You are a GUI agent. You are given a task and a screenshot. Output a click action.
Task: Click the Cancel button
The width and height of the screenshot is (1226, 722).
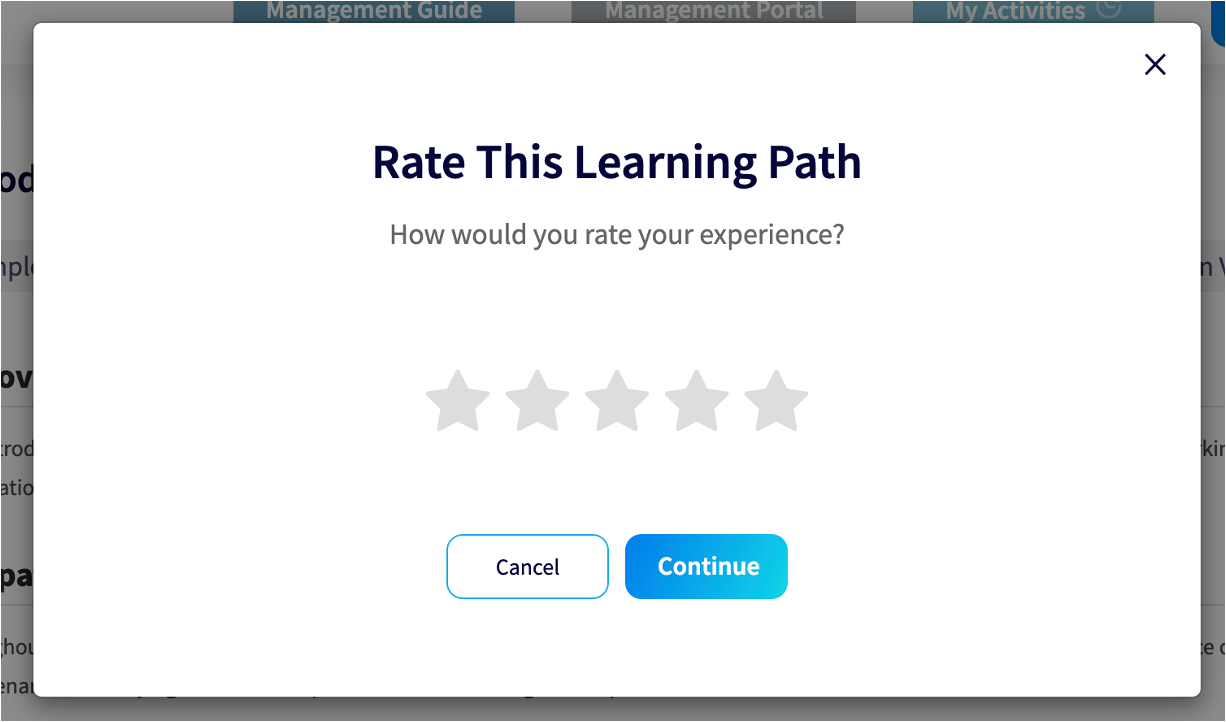pyautogui.click(x=527, y=567)
